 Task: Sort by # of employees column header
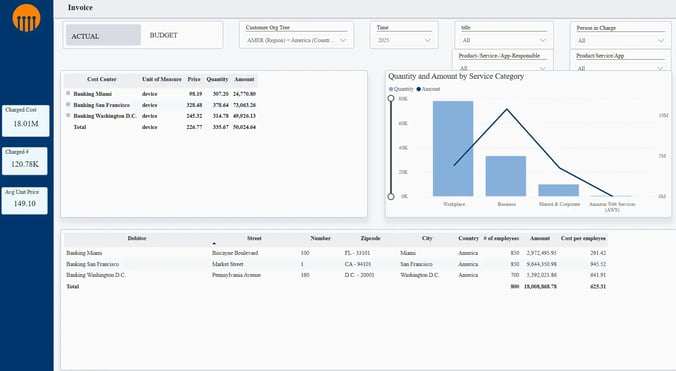point(501,238)
